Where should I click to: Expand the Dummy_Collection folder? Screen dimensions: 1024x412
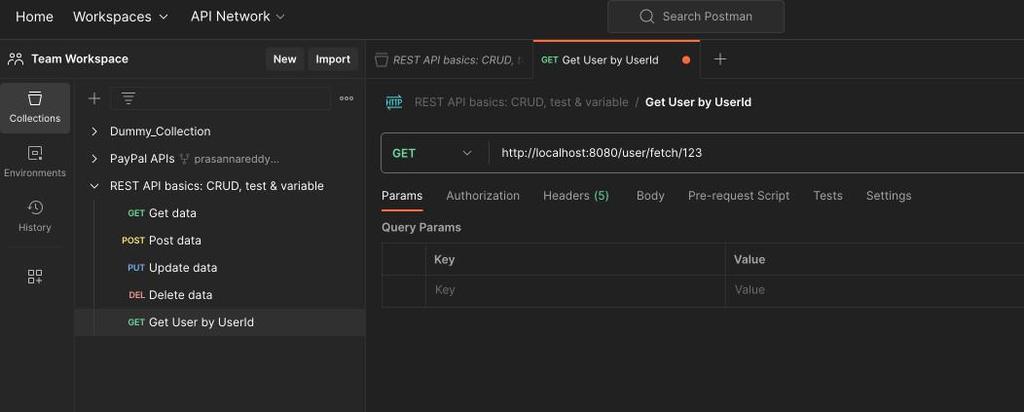click(x=95, y=131)
